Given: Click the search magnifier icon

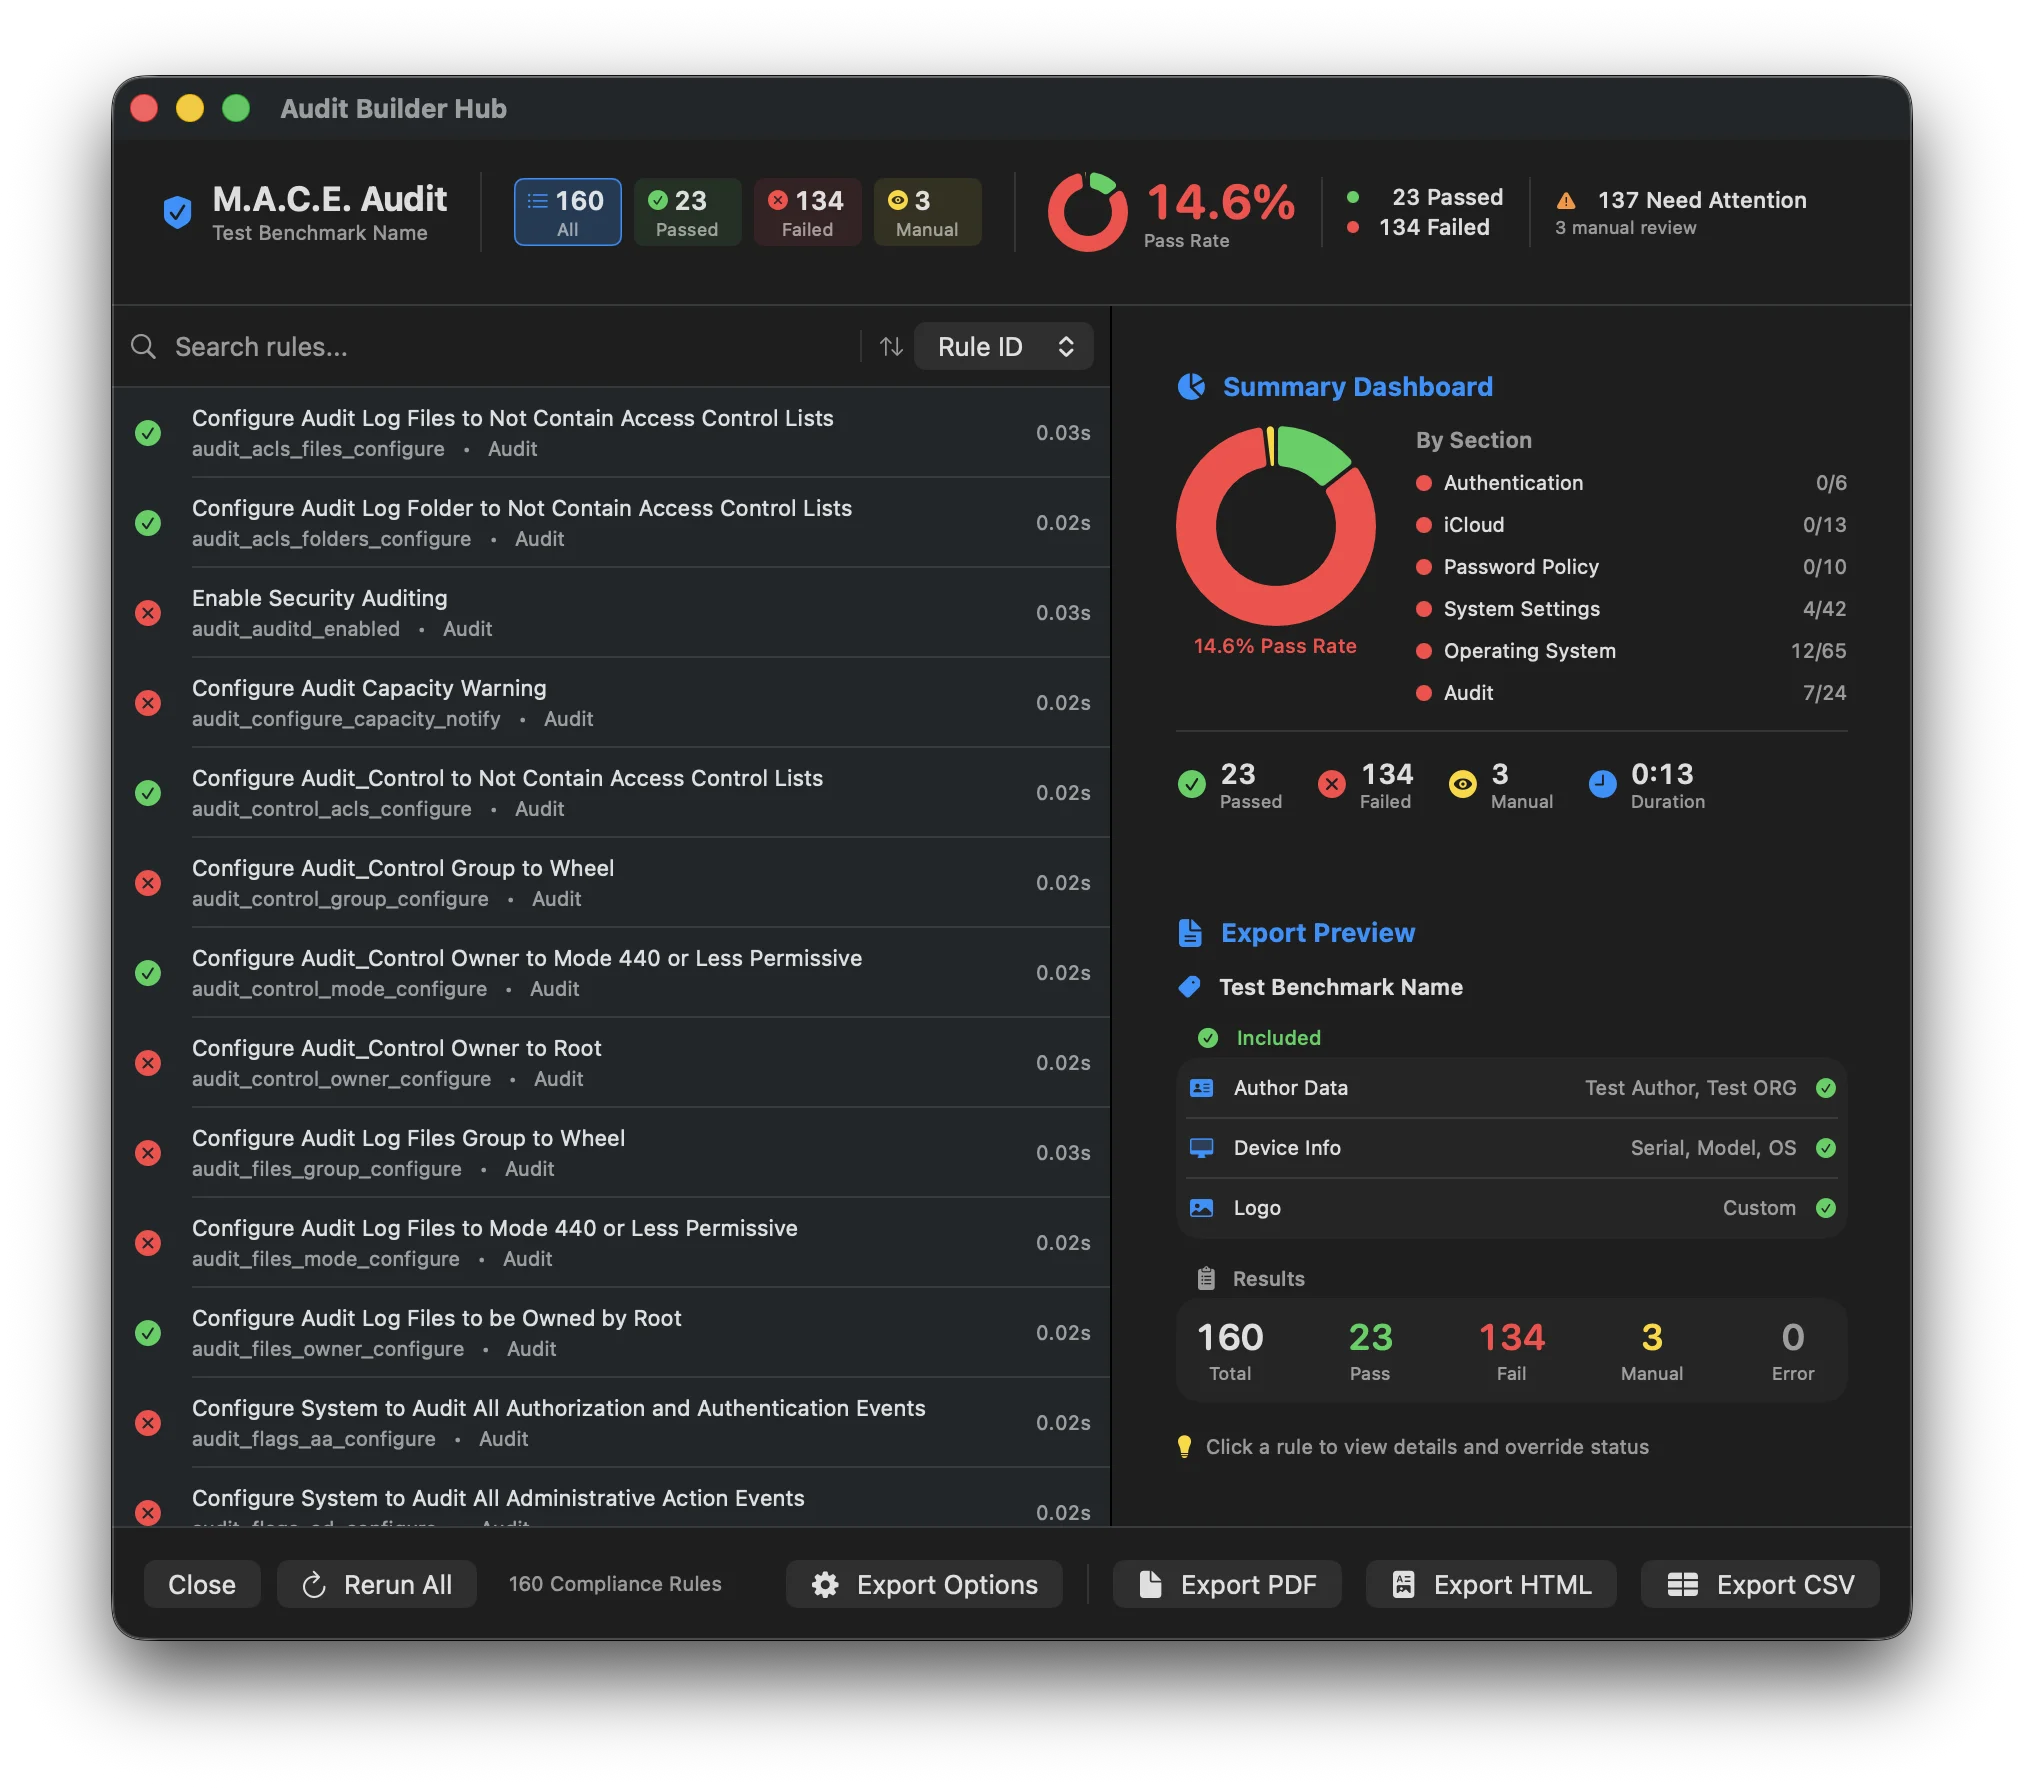Looking at the screenshot, I should tap(144, 347).
